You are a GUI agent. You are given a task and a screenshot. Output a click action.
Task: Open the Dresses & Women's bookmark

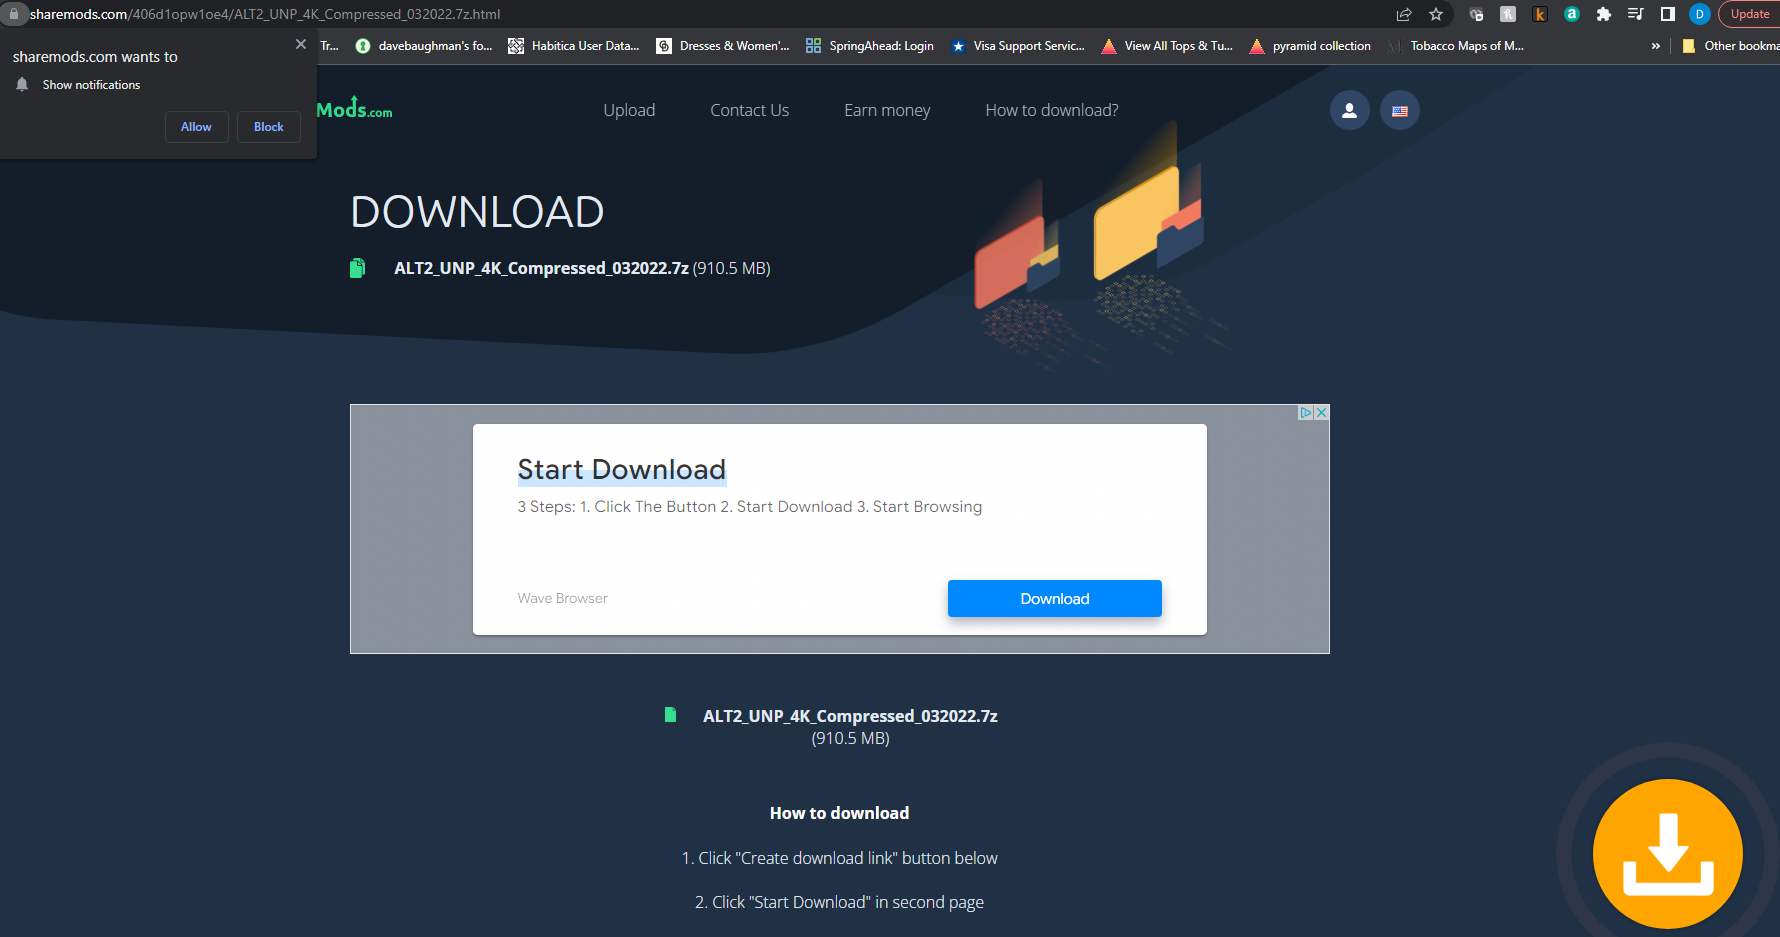coord(723,46)
